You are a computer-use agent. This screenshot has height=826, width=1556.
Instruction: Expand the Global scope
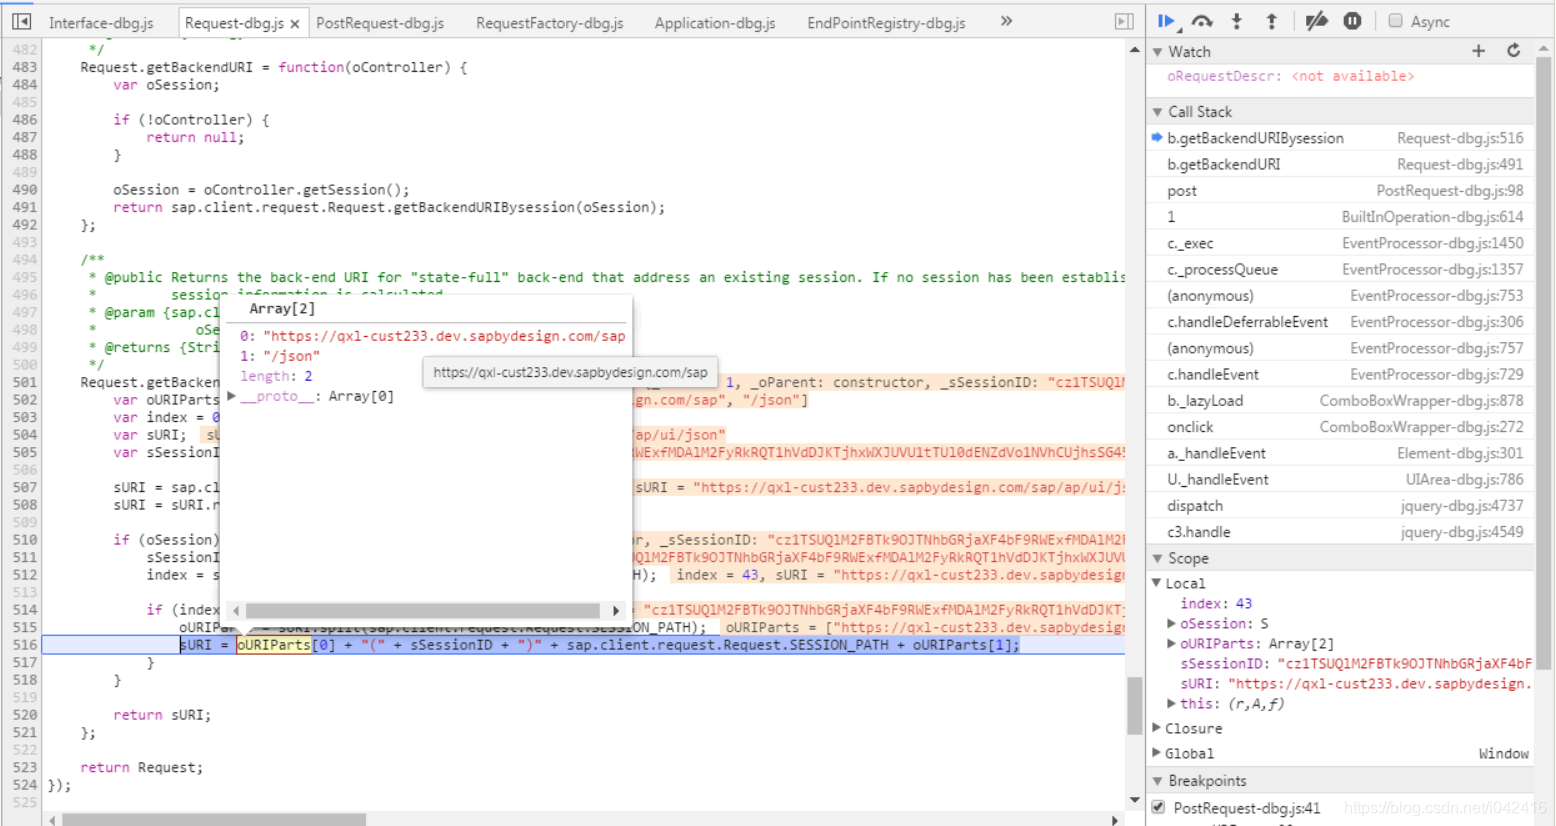[x=1158, y=753]
